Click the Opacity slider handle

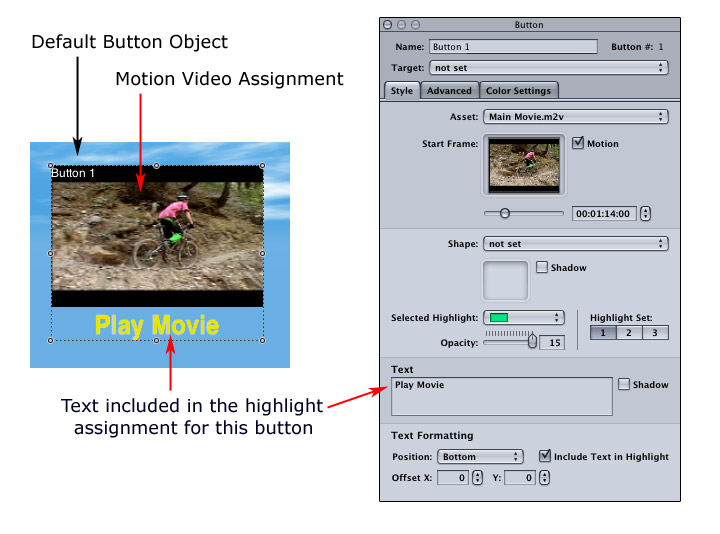(531, 341)
